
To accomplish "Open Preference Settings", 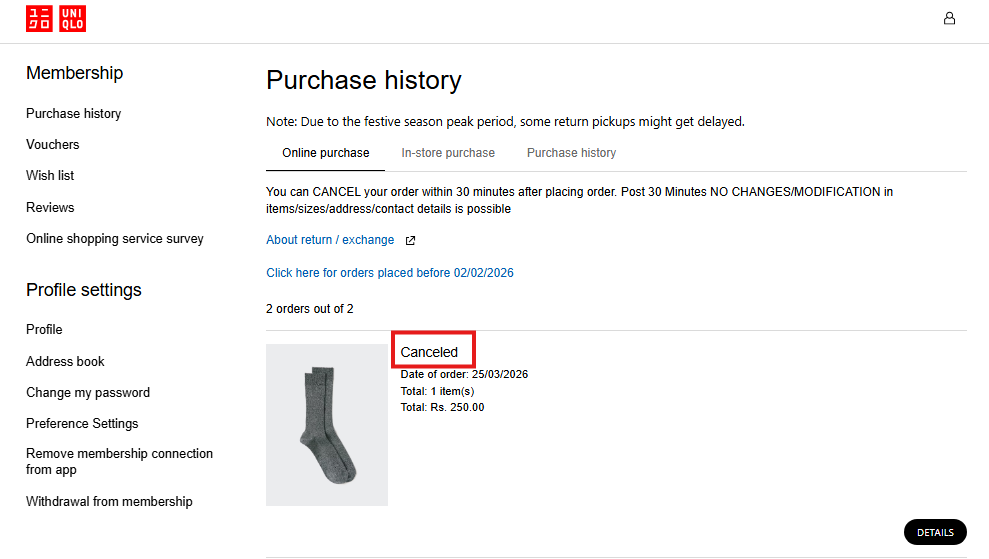I will coord(82,424).
